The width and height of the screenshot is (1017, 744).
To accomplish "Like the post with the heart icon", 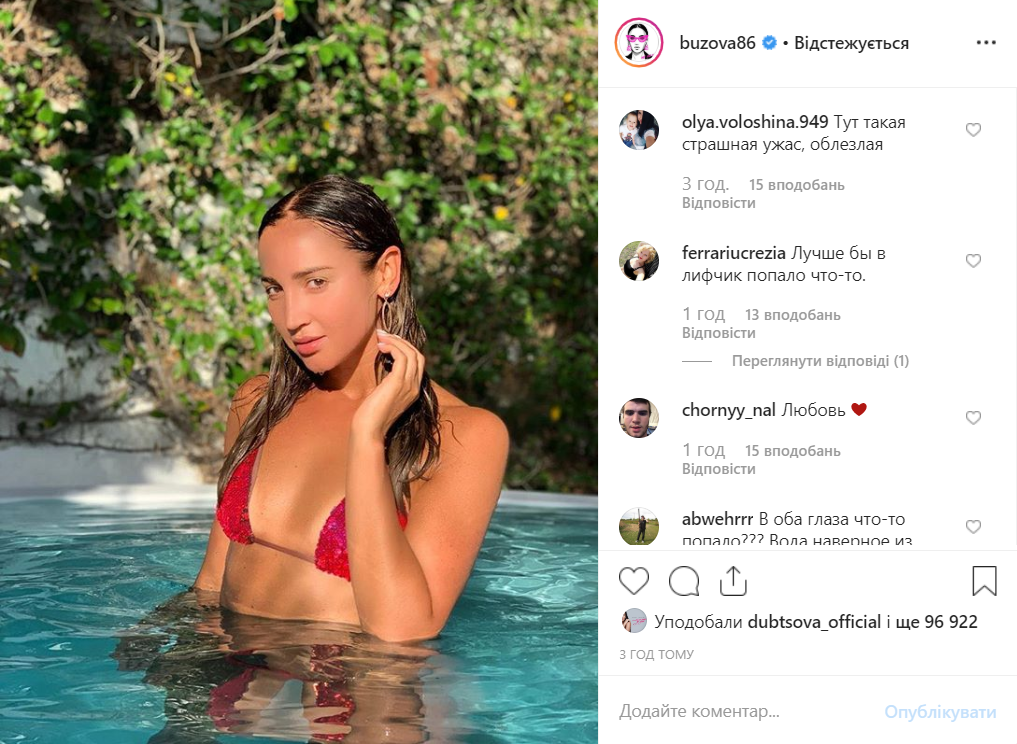I will click(634, 581).
